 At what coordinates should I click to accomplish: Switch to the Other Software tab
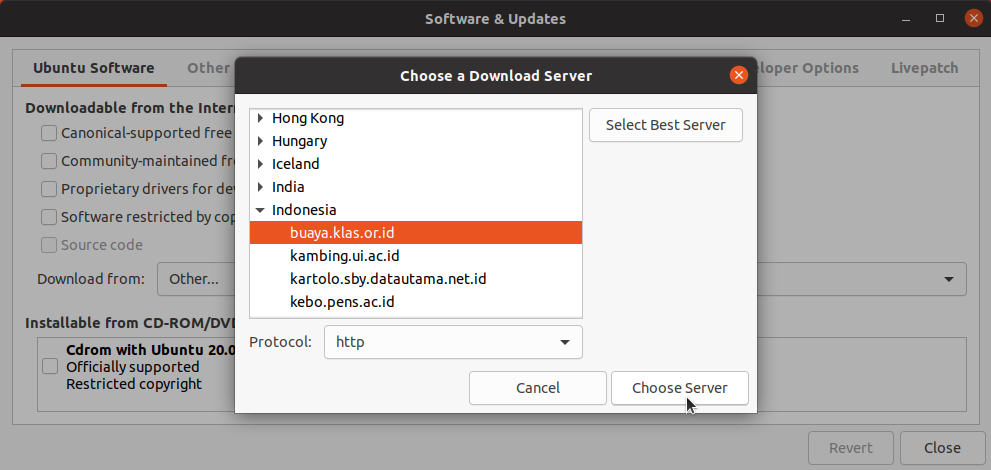click(208, 68)
